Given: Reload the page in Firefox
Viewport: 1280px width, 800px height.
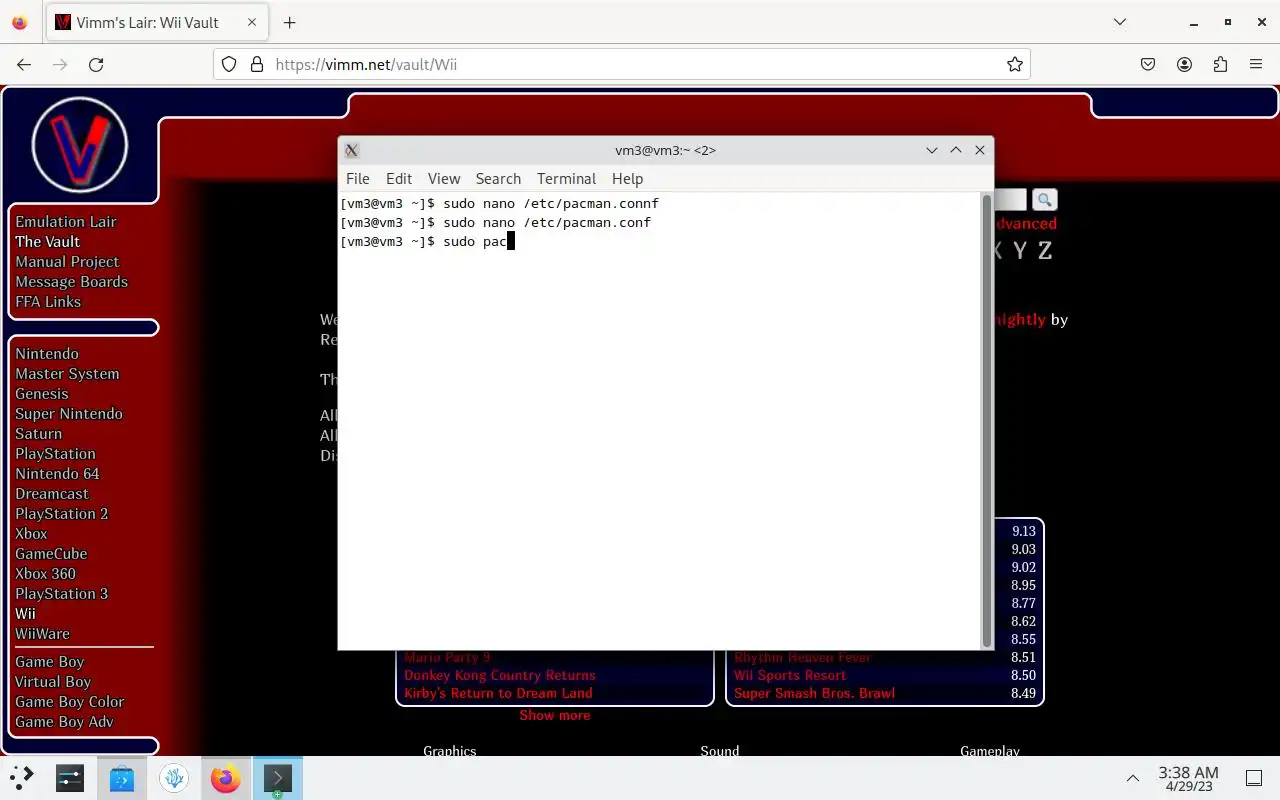Looking at the screenshot, I should coord(96,64).
